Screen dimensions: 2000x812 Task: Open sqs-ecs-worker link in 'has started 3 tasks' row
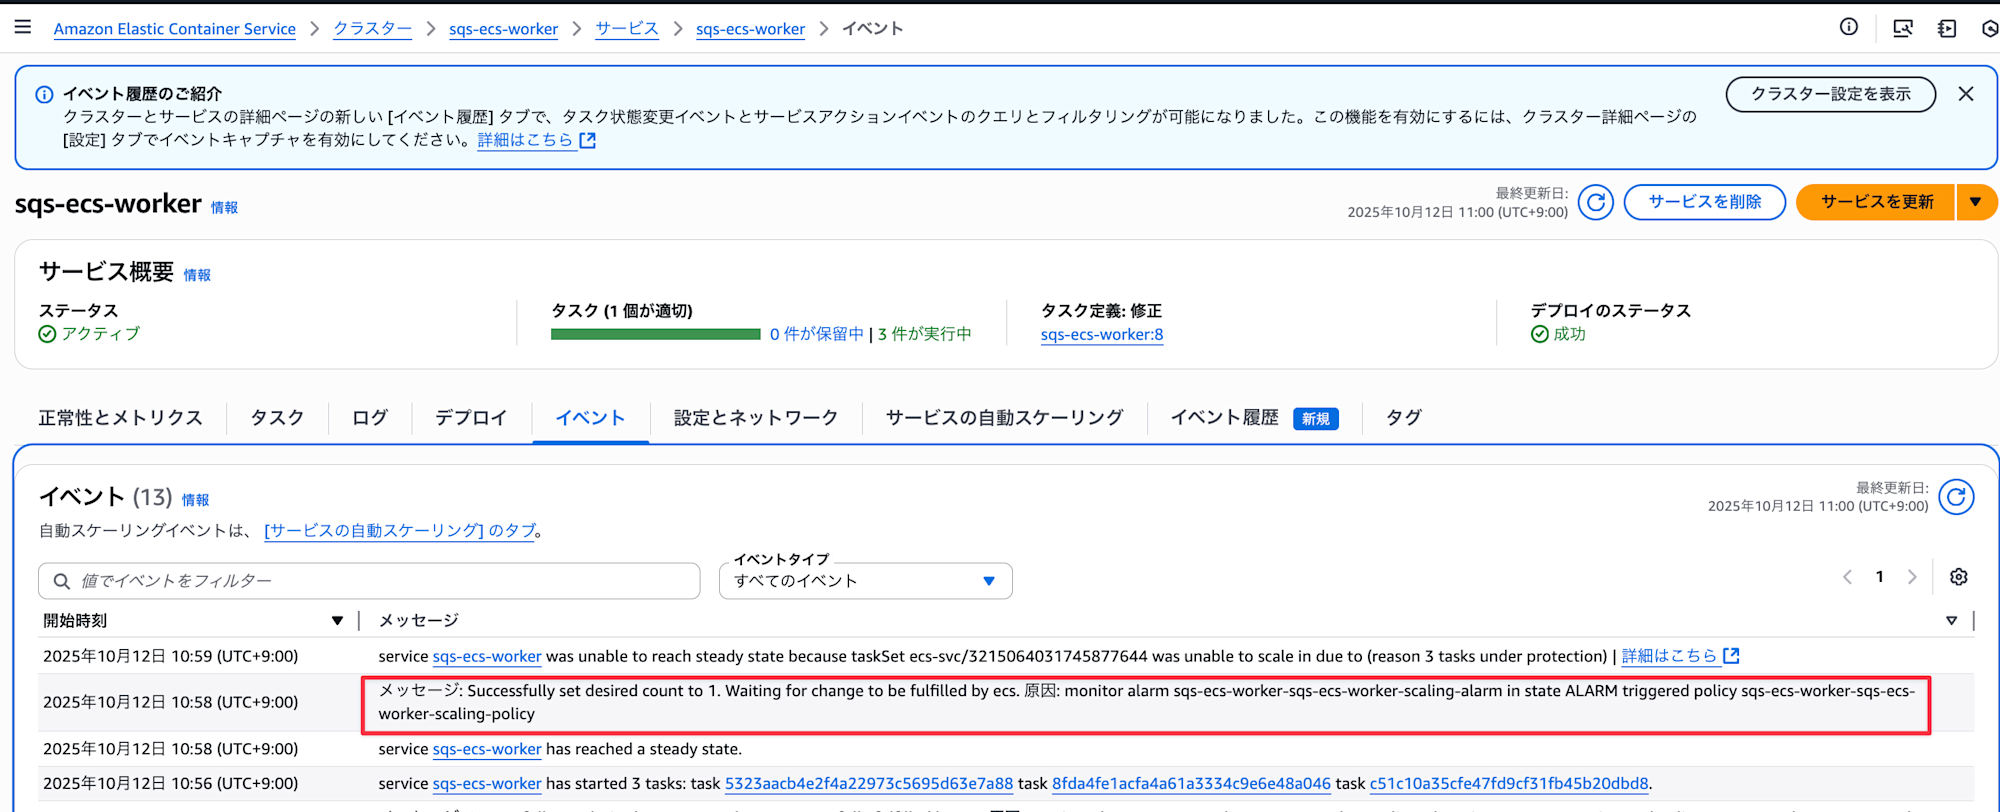(487, 784)
